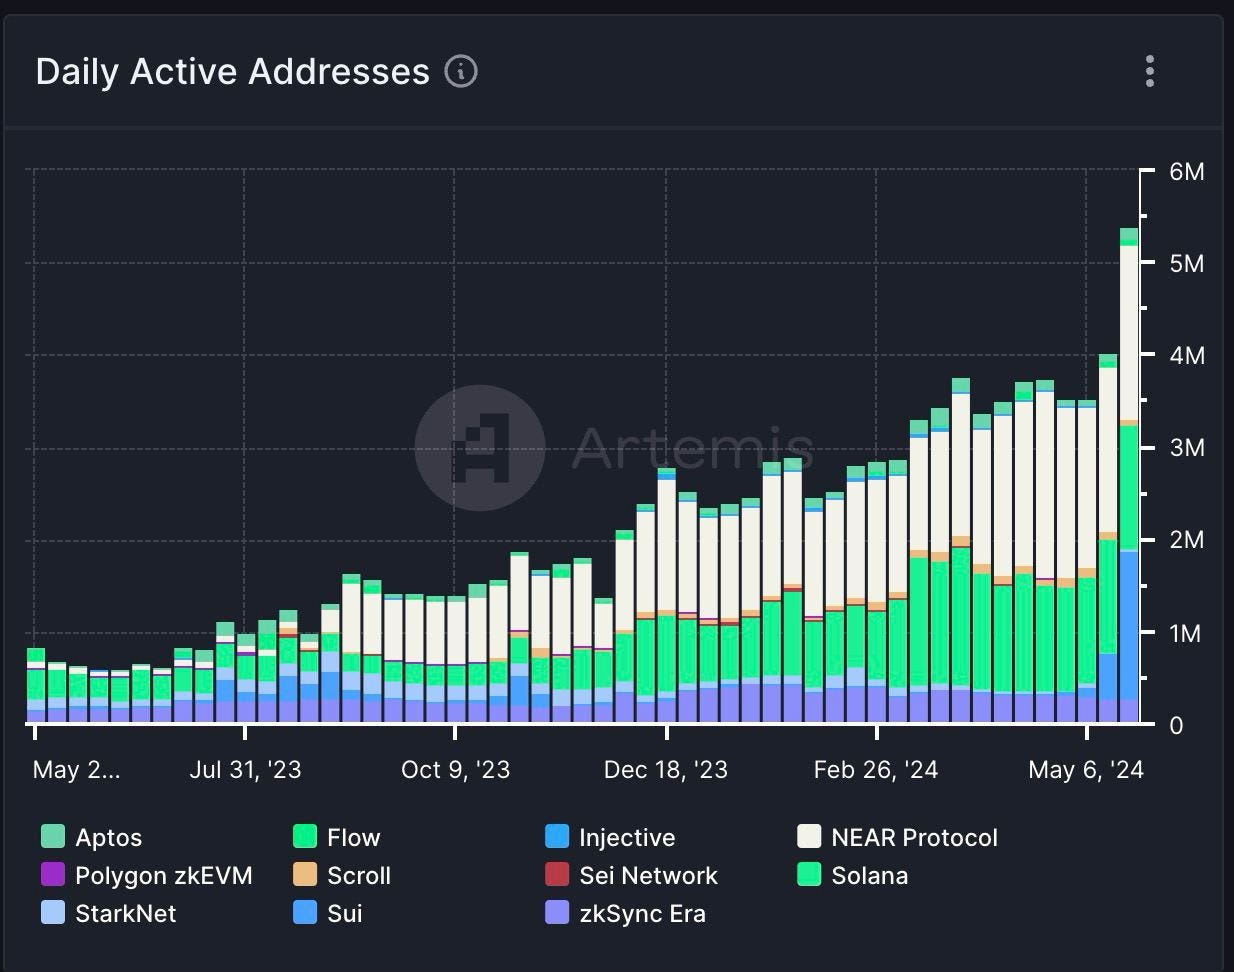1234x972 pixels.
Task: Click the Daily Active Addresses title
Action: [232, 72]
